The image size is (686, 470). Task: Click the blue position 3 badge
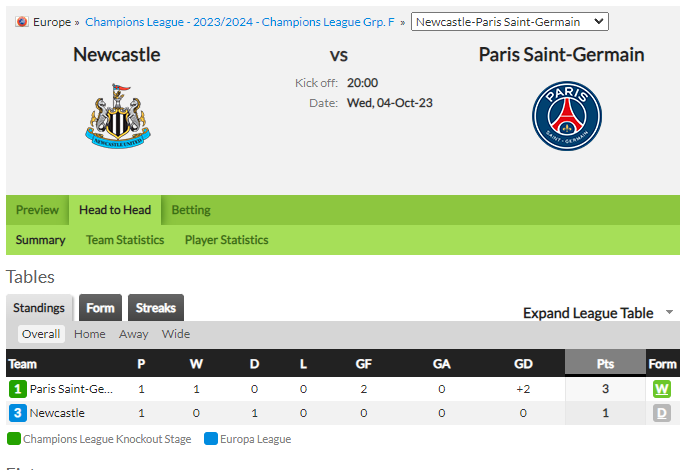[18, 413]
